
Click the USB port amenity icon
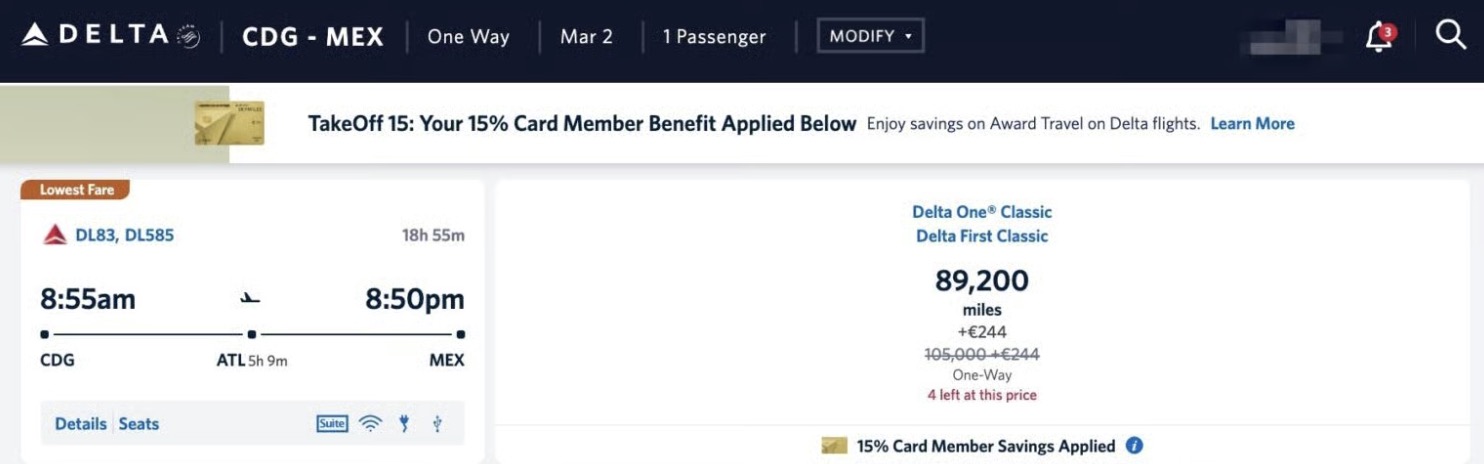437,424
